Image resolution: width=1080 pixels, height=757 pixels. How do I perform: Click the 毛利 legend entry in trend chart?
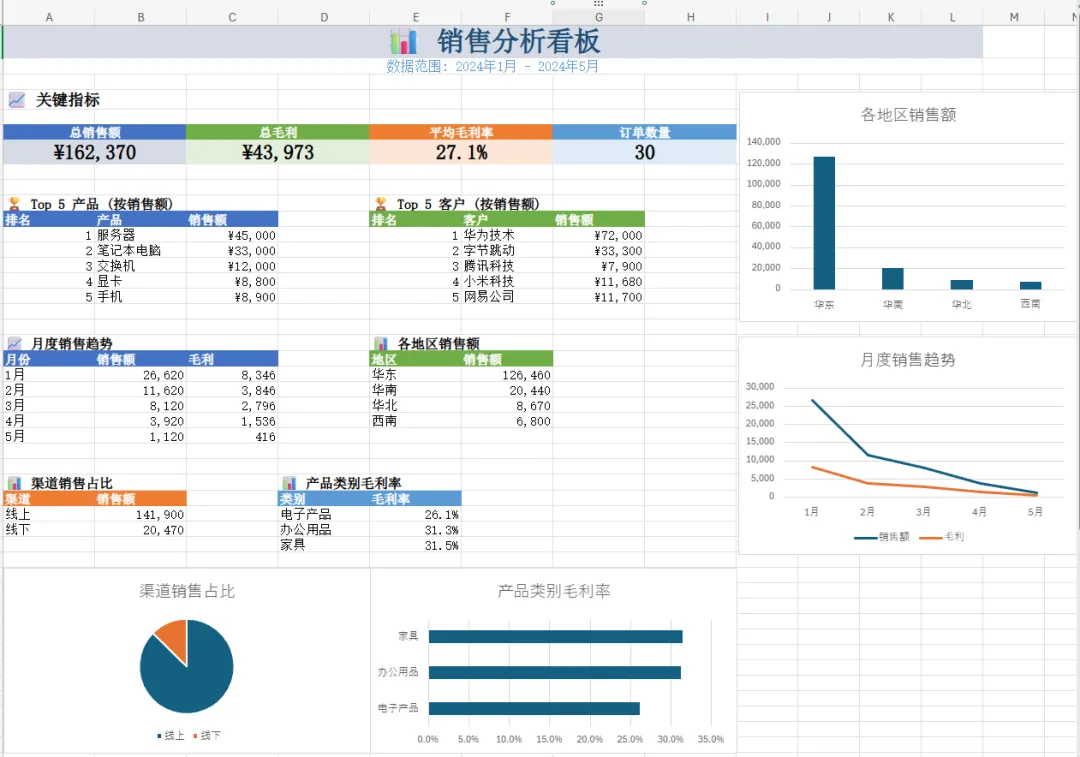click(941, 537)
